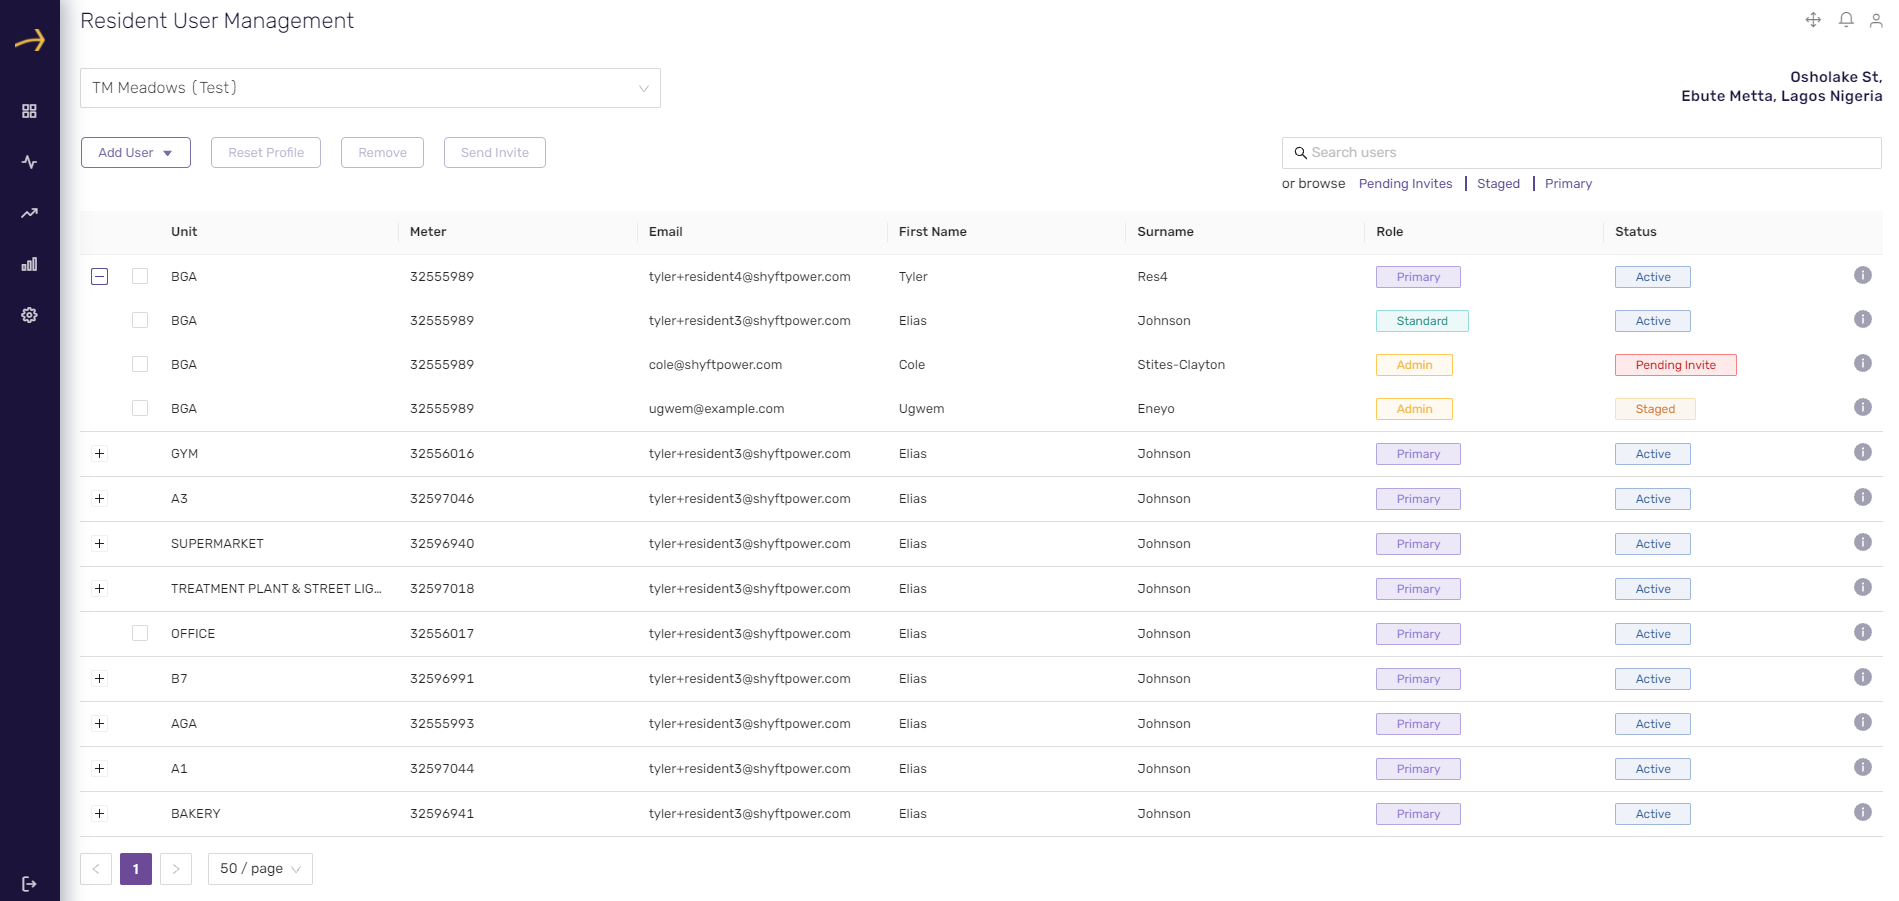Expand the TREATMENT PLANT unit row
Screen dimensions: 1899x901
[99, 589]
